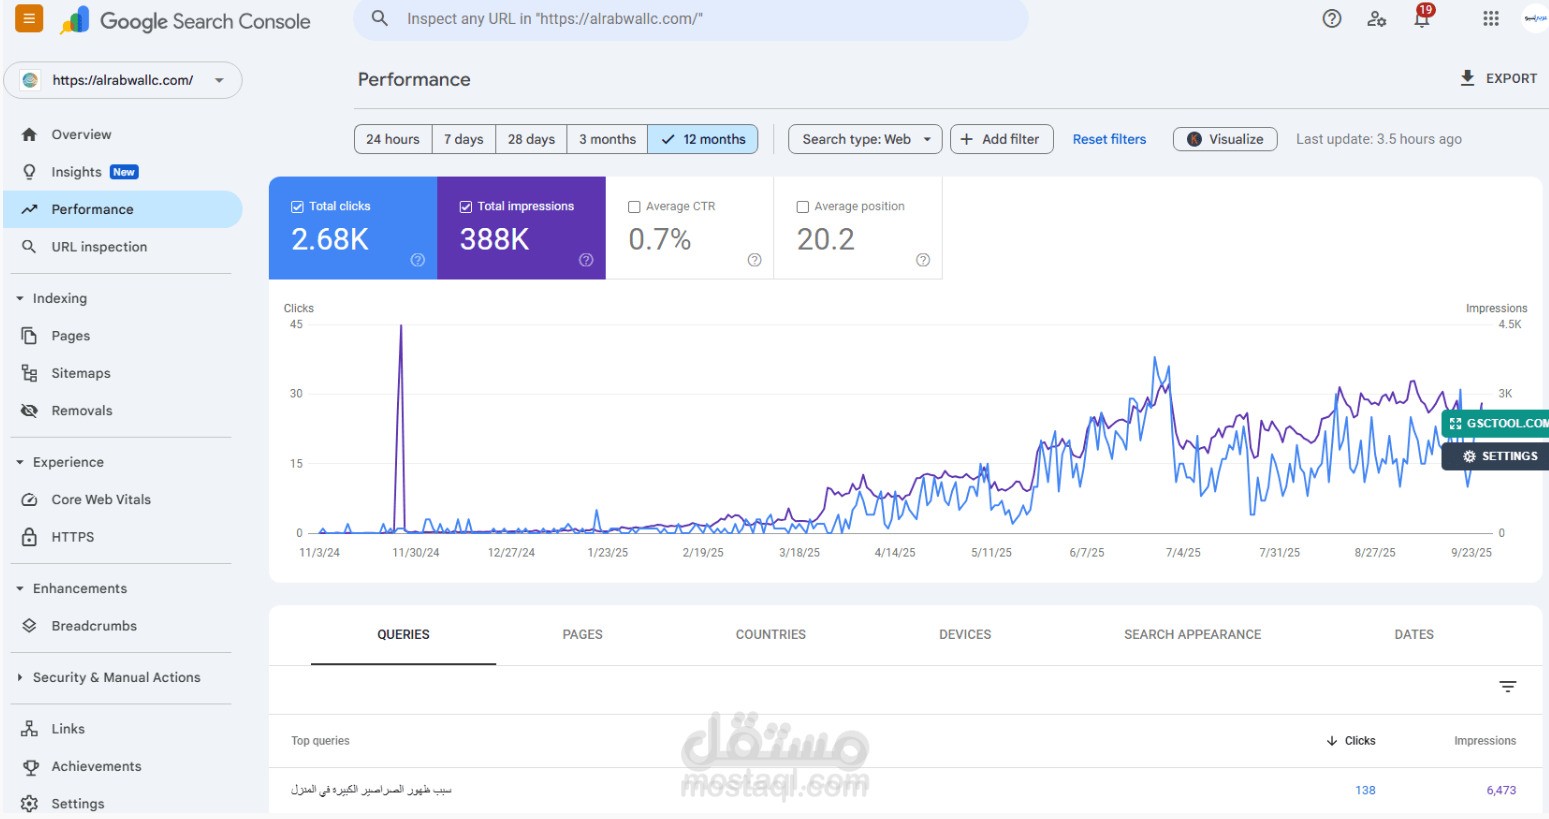Open Core Web Vitals report
Image resolution: width=1549 pixels, height=819 pixels.
pyautogui.click(x=101, y=499)
